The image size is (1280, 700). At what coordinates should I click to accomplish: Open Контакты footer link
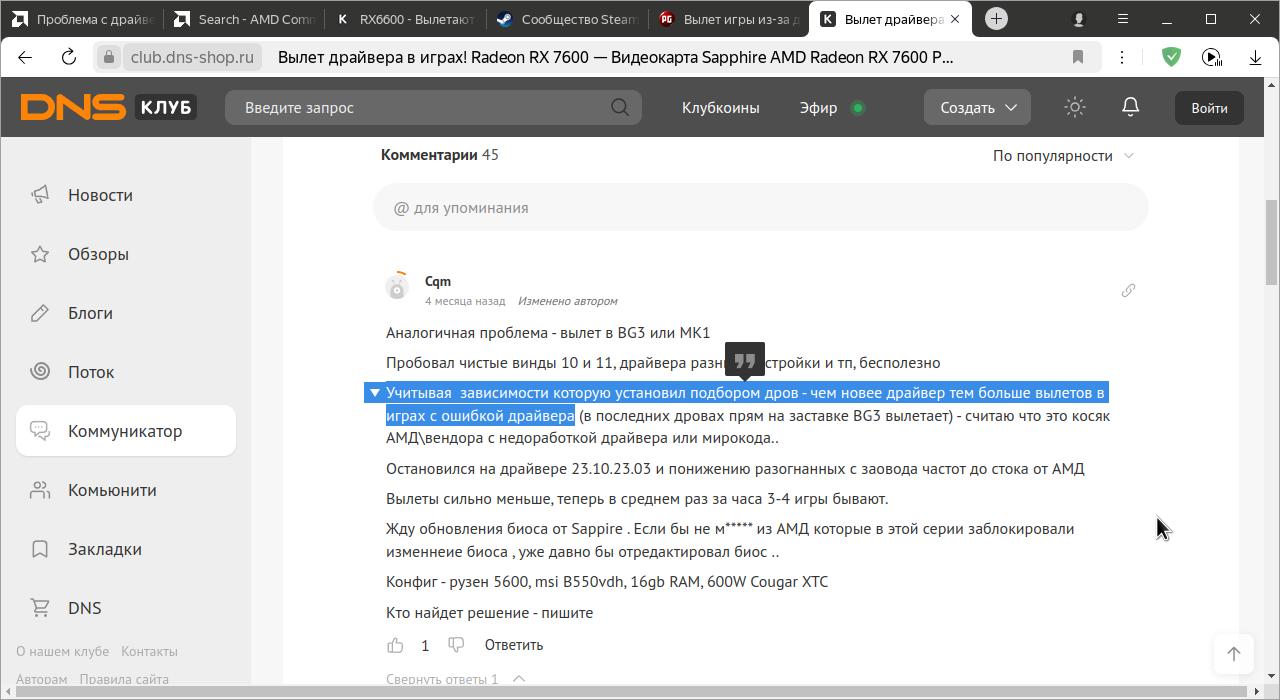pyautogui.click(x=149, y=651)
